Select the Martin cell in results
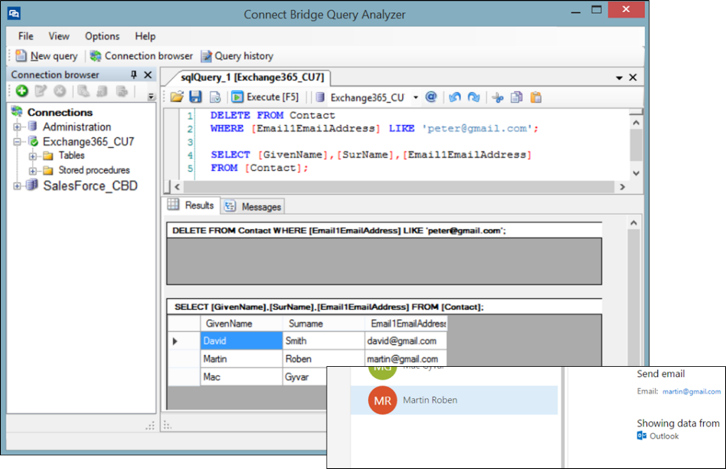 point(241,359)
